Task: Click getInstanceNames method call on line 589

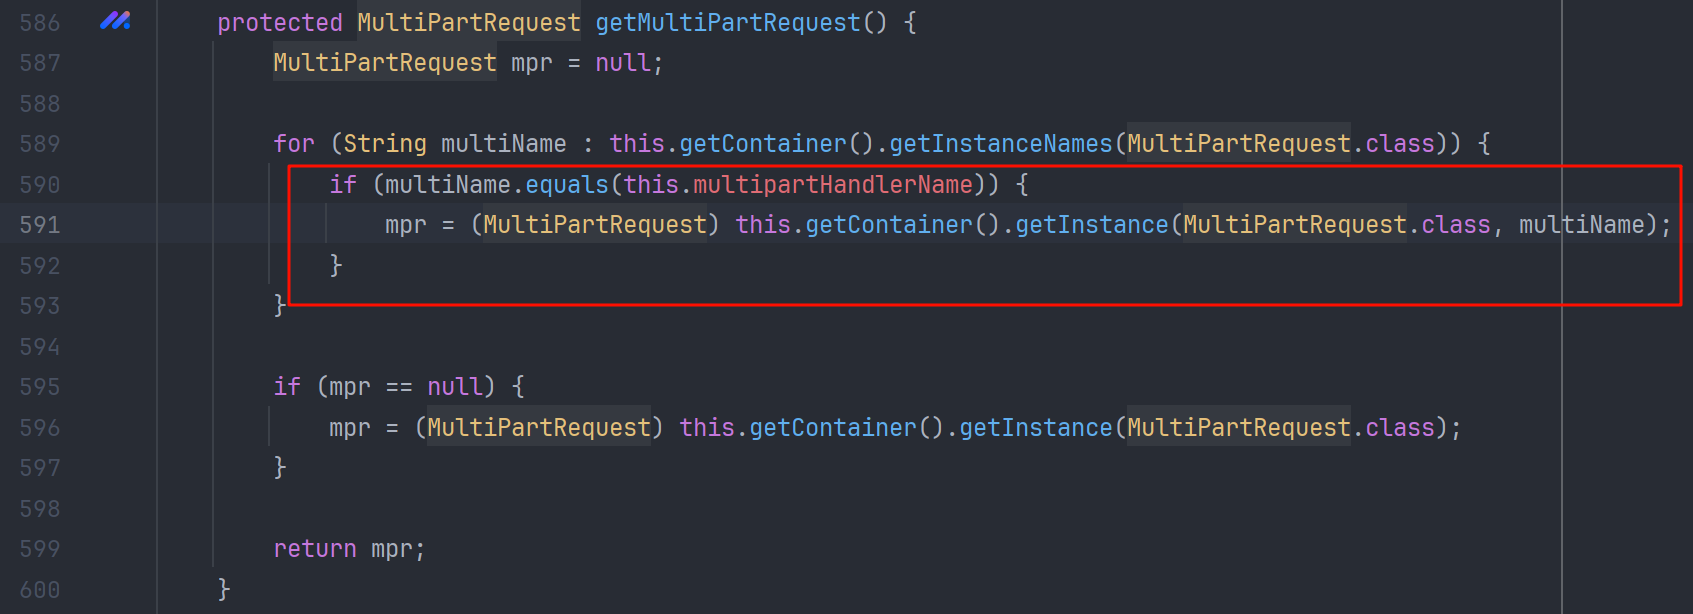Action: click(x=1001, y=144)
